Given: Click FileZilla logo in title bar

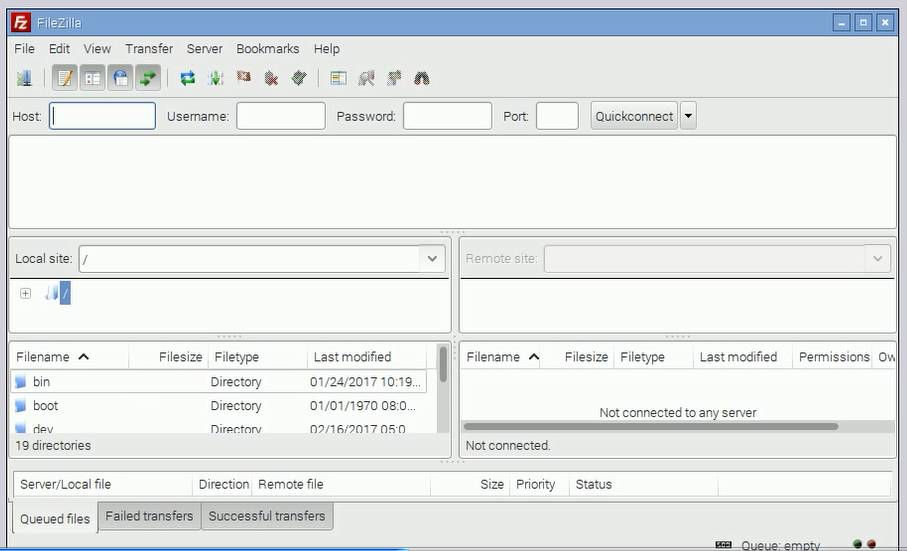Looking at the screenshot, I should tap(21, 23).
